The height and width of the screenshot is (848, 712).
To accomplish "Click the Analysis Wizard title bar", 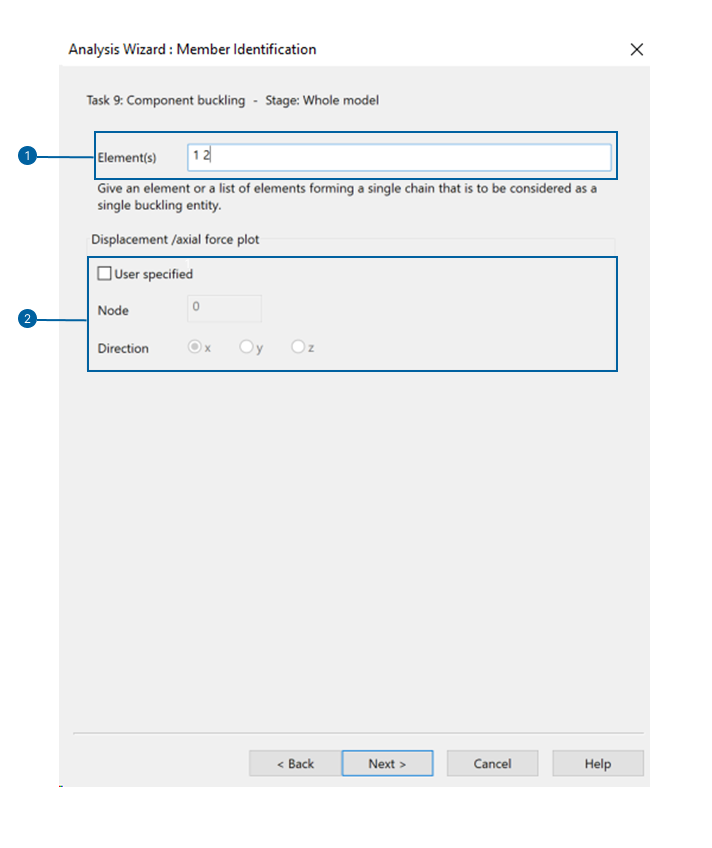I will point(192,49).
